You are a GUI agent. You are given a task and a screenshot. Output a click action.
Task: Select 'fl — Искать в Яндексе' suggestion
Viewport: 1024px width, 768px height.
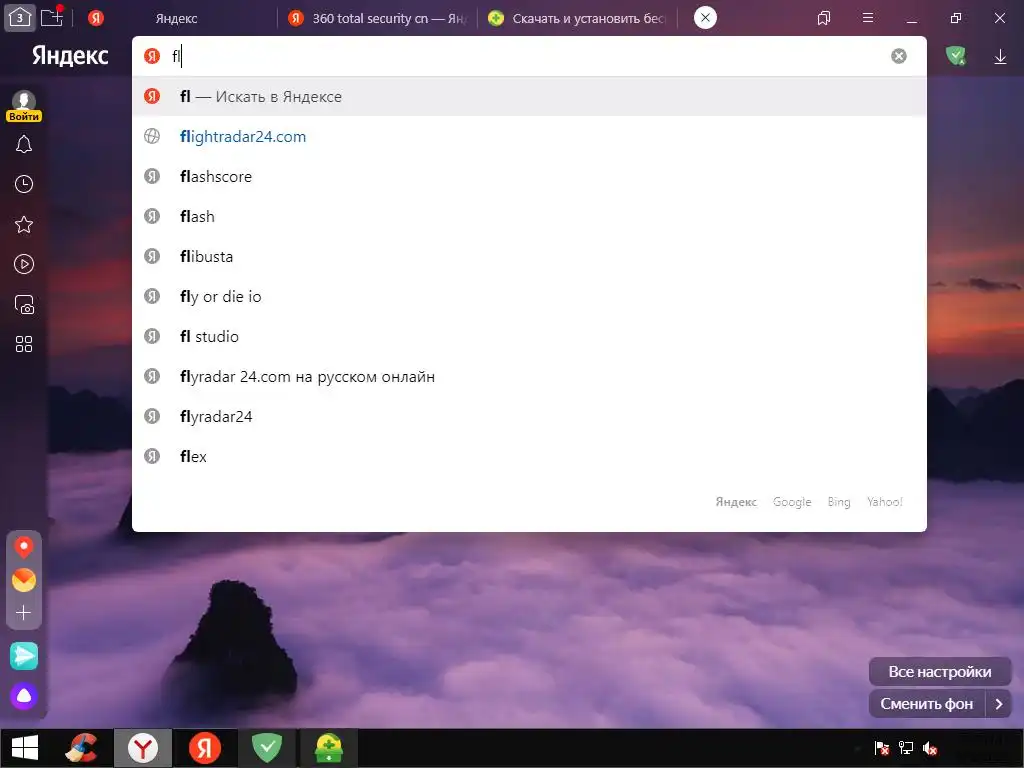coord(529,97)
